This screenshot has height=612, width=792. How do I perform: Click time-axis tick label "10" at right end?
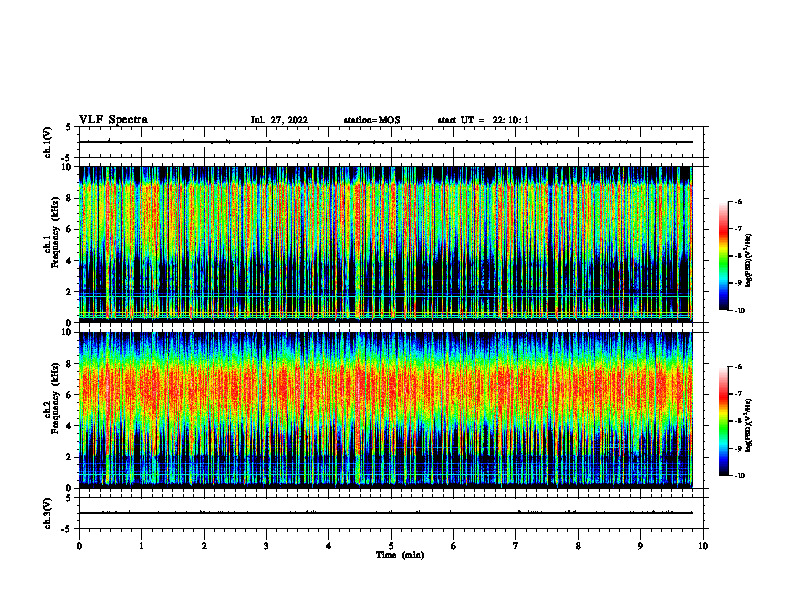(703, 546)
